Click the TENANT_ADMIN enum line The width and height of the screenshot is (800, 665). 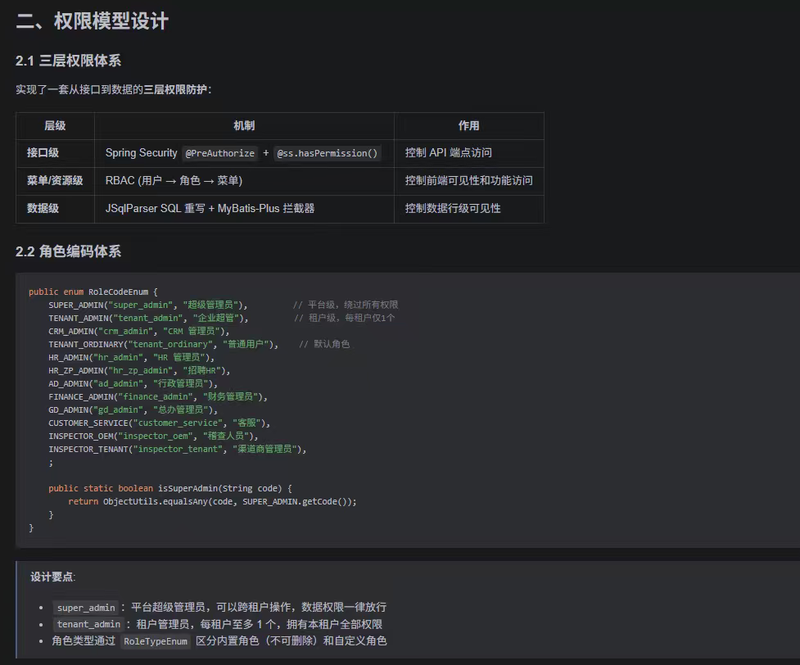pyautogui.click(x=148, y=318)
